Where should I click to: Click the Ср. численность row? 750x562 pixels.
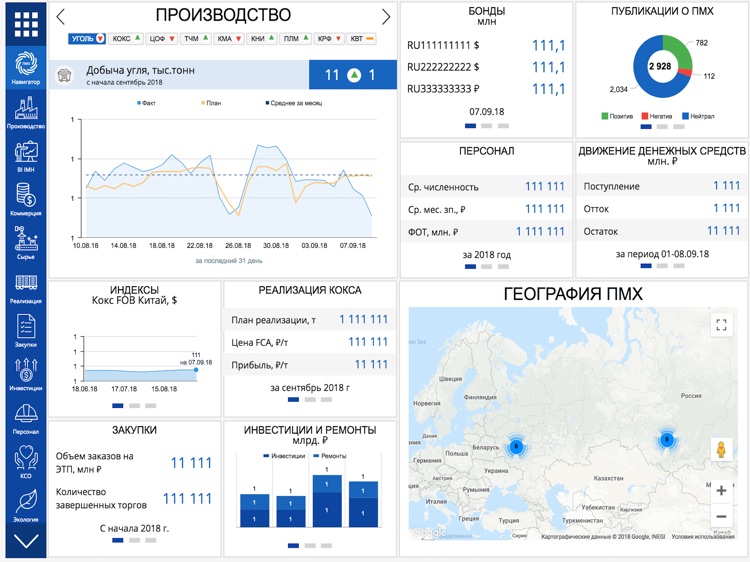click(486, 187)
